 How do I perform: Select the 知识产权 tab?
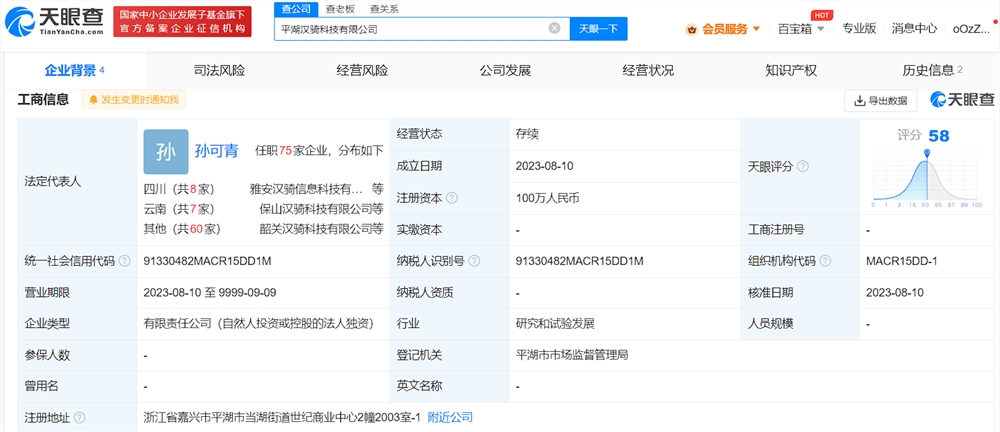click(791, 70)
